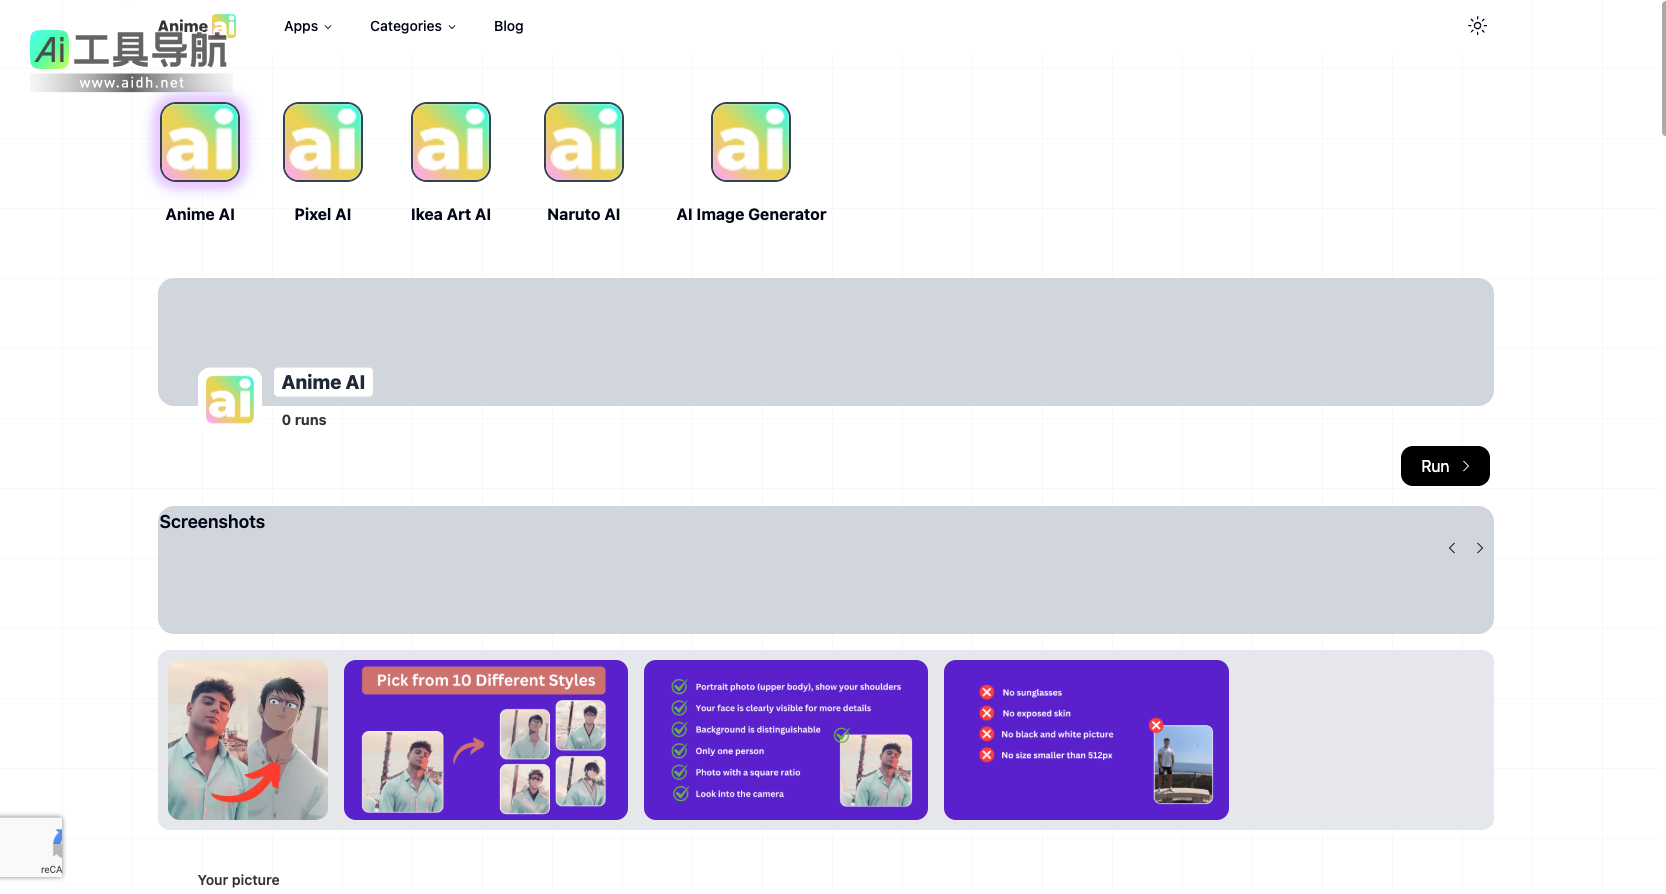Image resolution: width=1666 pixels, height=894 pixels.
Task: Click the AI工具导航 watermark logo
Action: point(130,58)
